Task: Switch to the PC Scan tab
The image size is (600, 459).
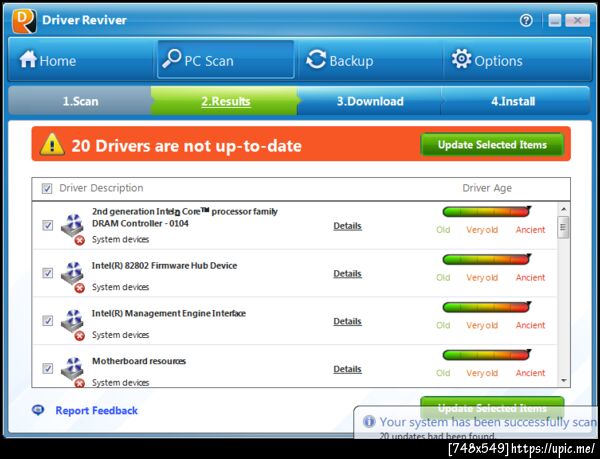Action: coord(226,60)
